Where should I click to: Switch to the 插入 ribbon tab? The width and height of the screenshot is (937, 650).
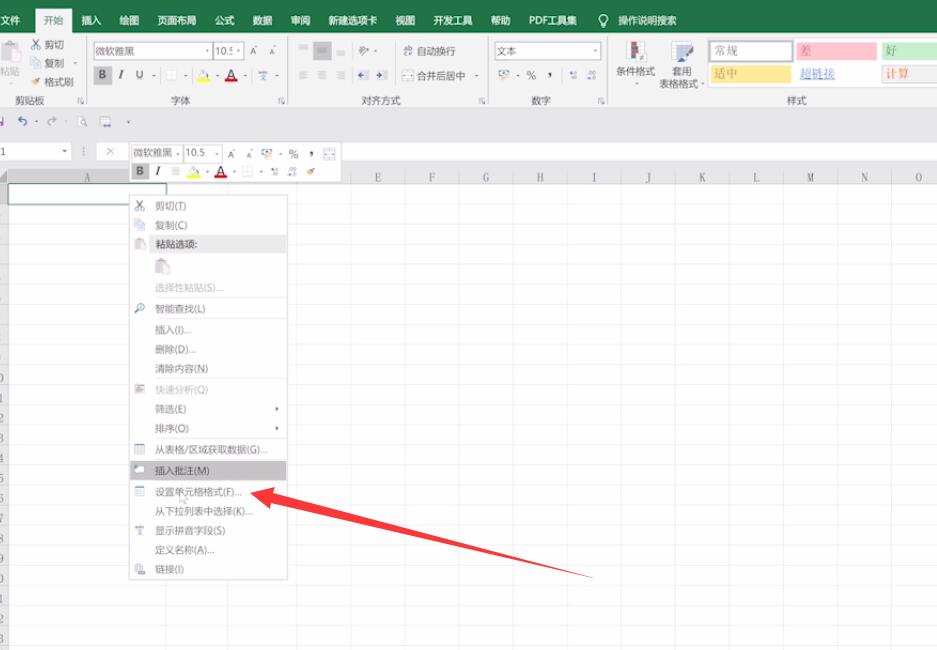coord(91,21)
